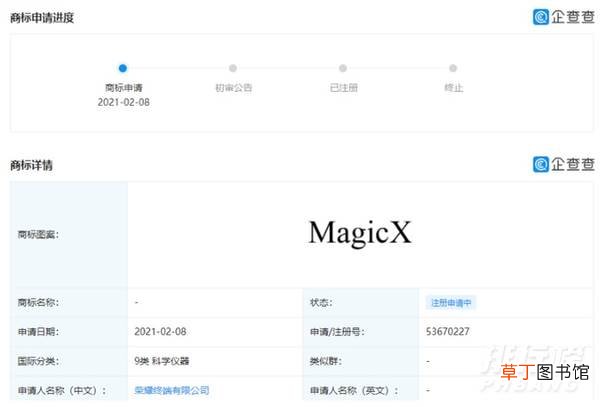Screen dimensions: 600x407
Task: Click the 国际分类 field label
Action: (38, 361)
